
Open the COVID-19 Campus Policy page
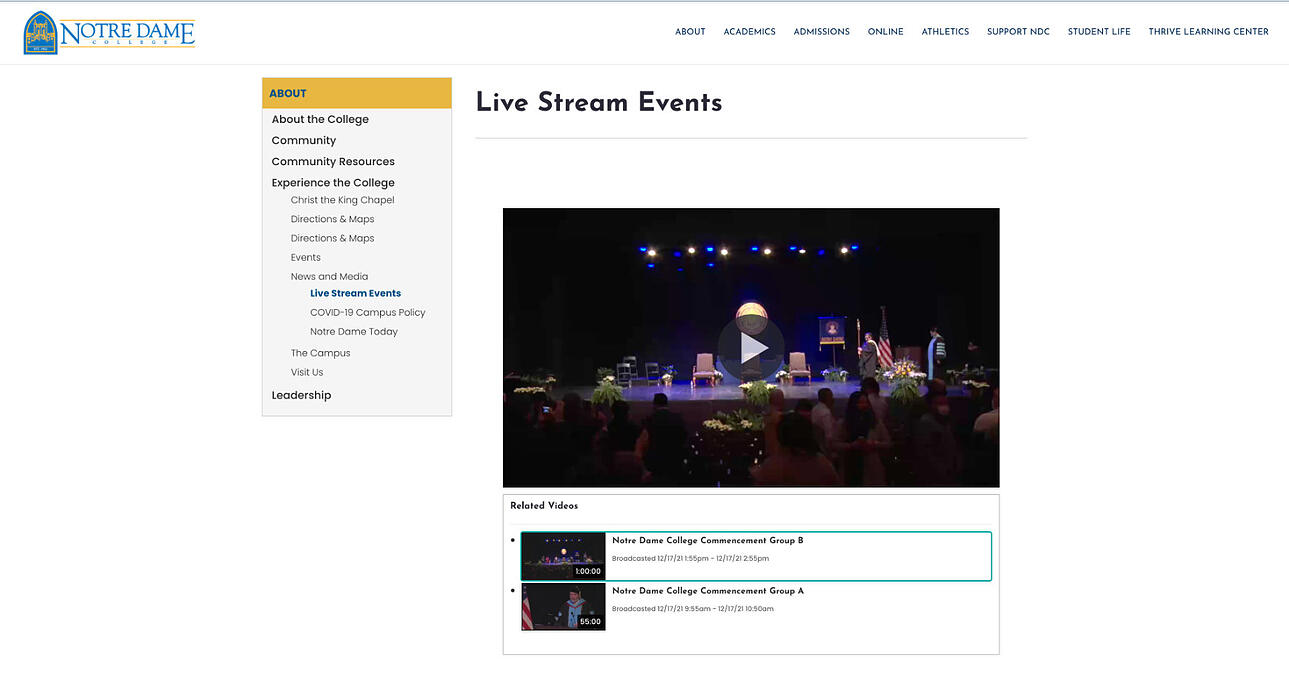(x=367, y=312)
